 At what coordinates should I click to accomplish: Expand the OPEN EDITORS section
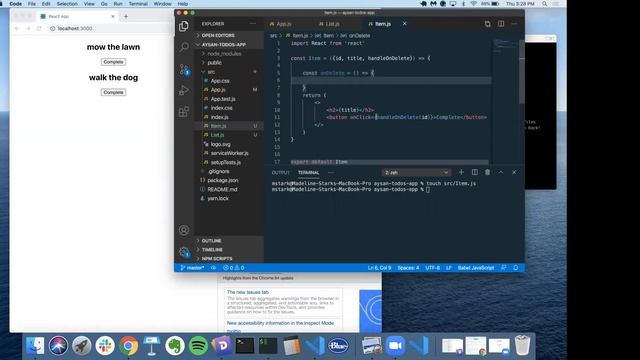pos(229,36)
